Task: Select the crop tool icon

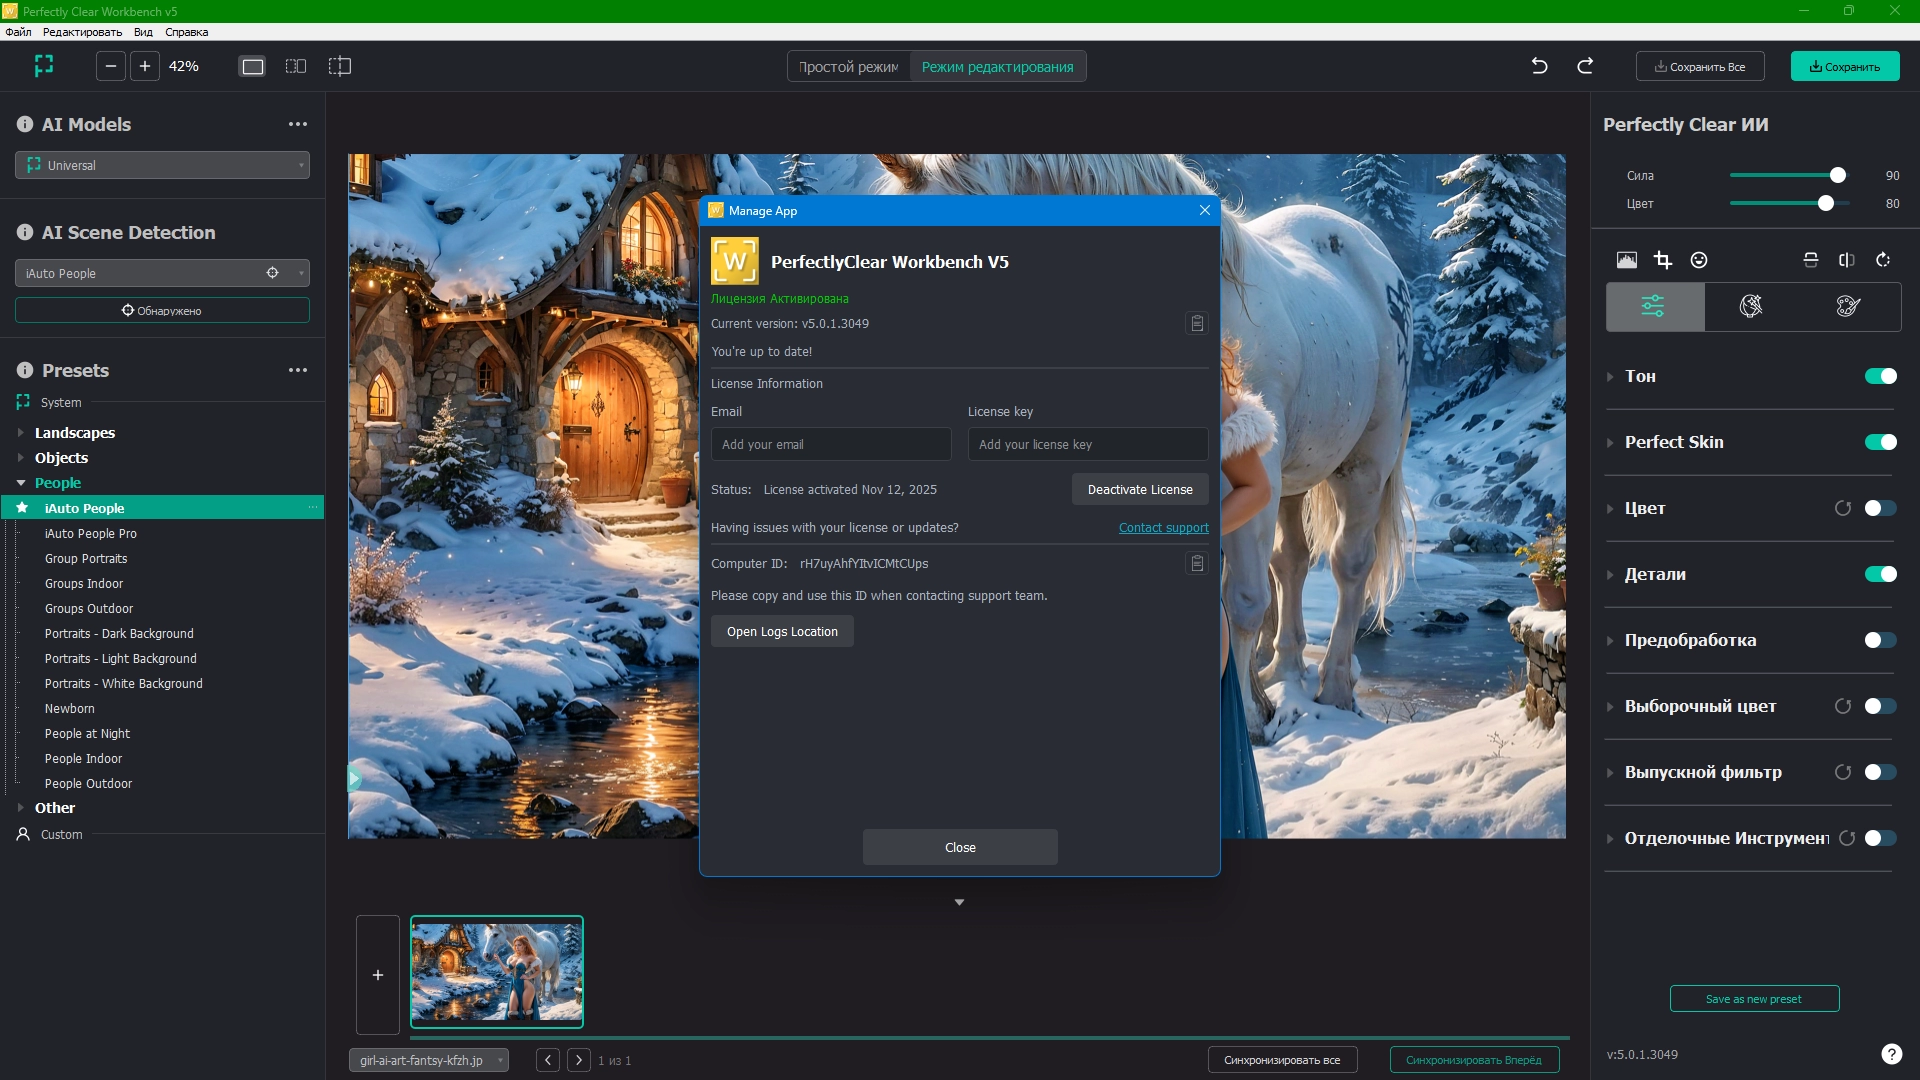Action: pos(1662,260)
